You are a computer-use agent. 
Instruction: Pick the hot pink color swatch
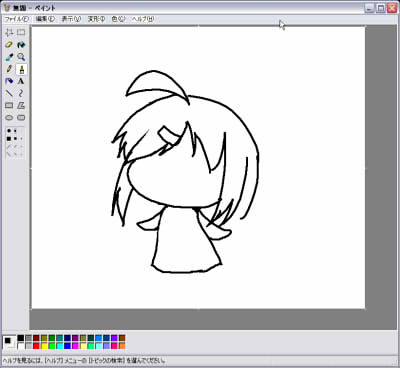coord(114,346)
